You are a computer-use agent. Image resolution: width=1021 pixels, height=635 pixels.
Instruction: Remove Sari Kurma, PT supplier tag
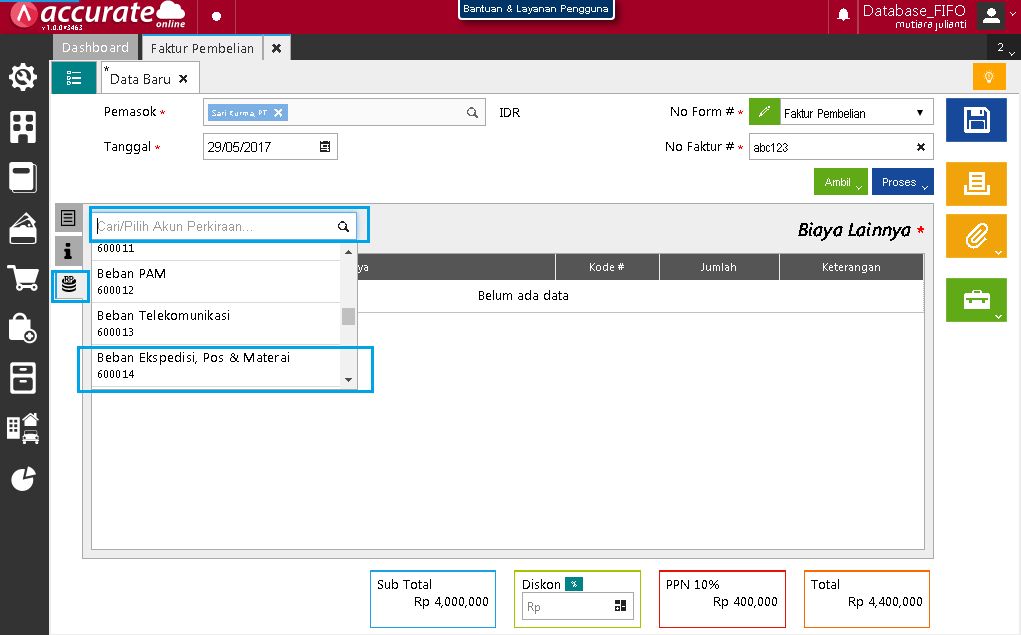tap(279, 113)
